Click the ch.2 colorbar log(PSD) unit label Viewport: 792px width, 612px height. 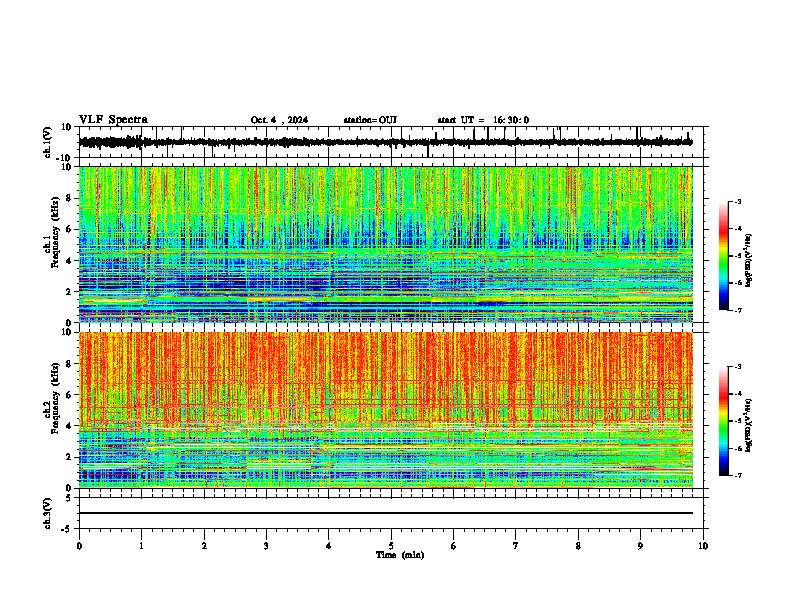point(749,425)
